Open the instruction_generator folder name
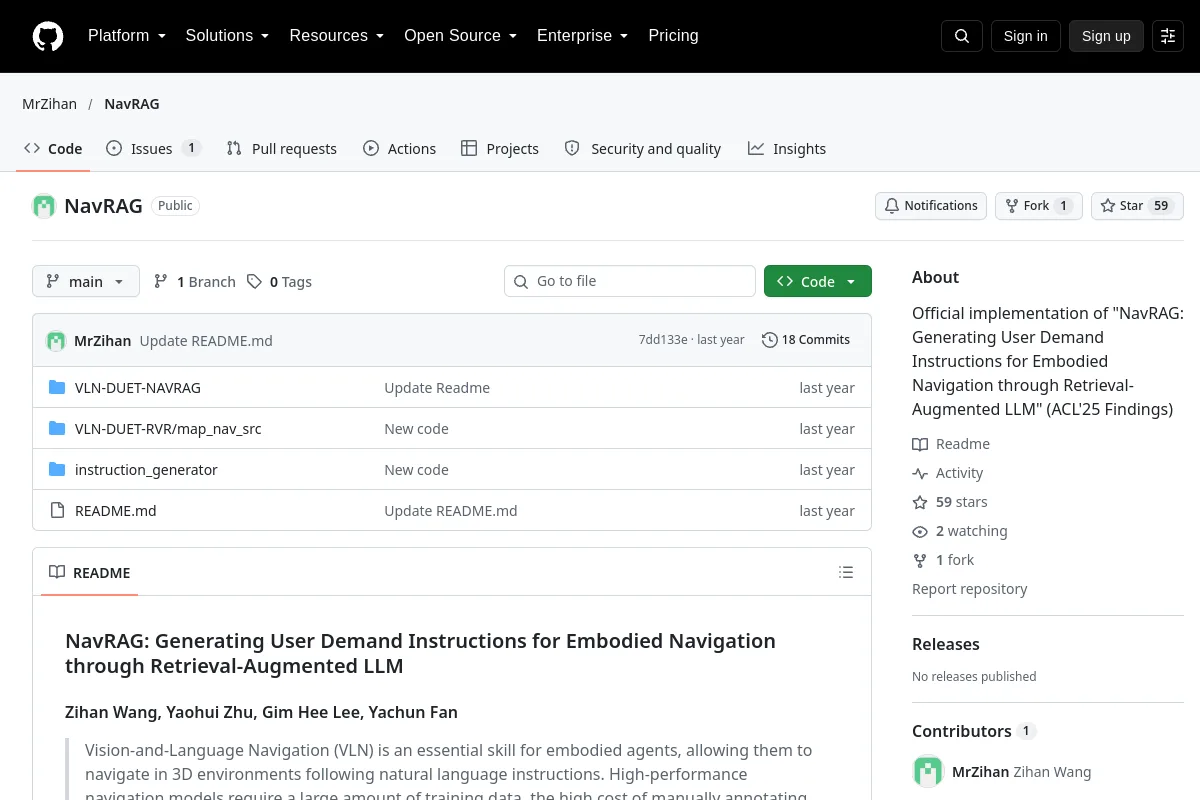 click(x=146, y=470)
